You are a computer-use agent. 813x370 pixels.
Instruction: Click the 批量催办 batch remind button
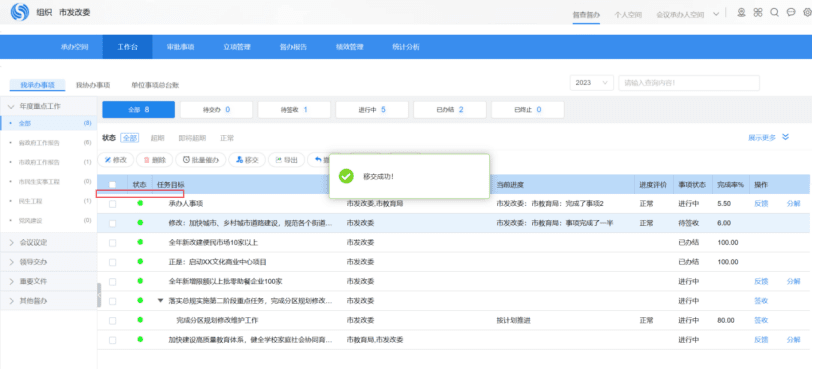coord(201,160)
